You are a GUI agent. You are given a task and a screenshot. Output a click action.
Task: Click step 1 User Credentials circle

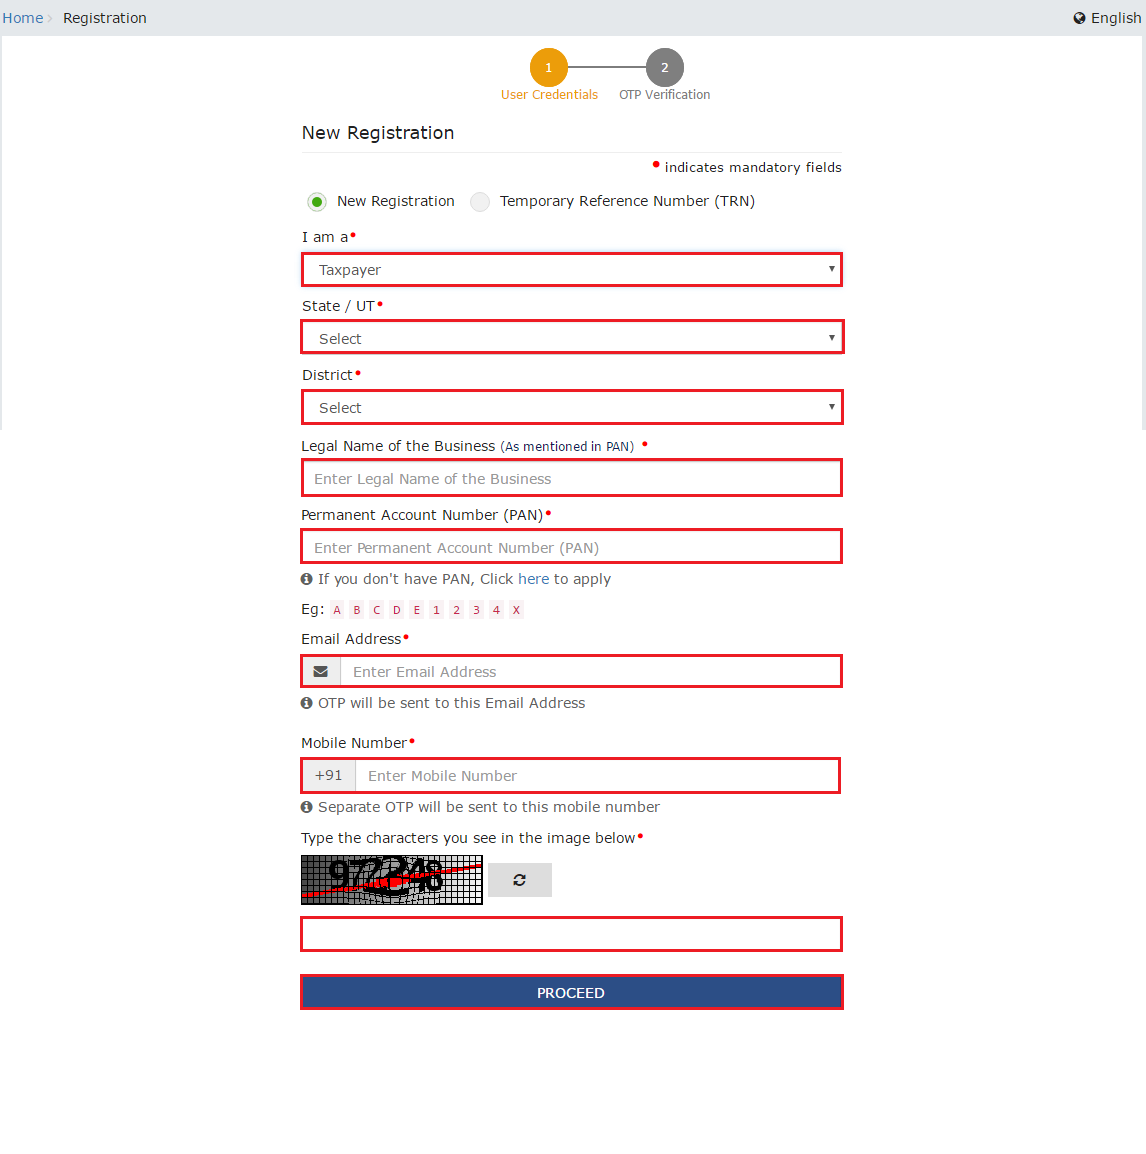pos(549,67)
